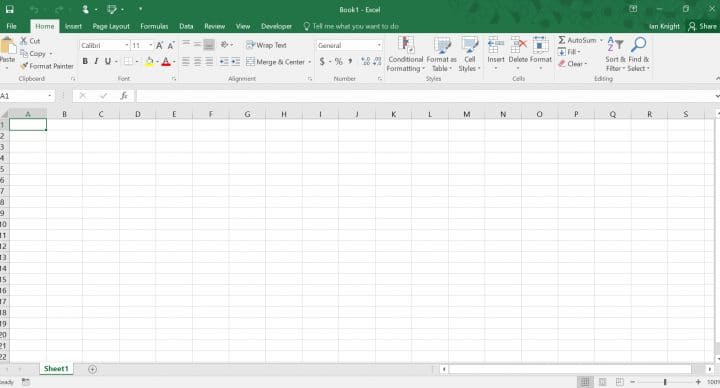The width and height of the screenshot is (720, 388).
Task: Add a new sheet with plus icon
Action: [92, 369]
